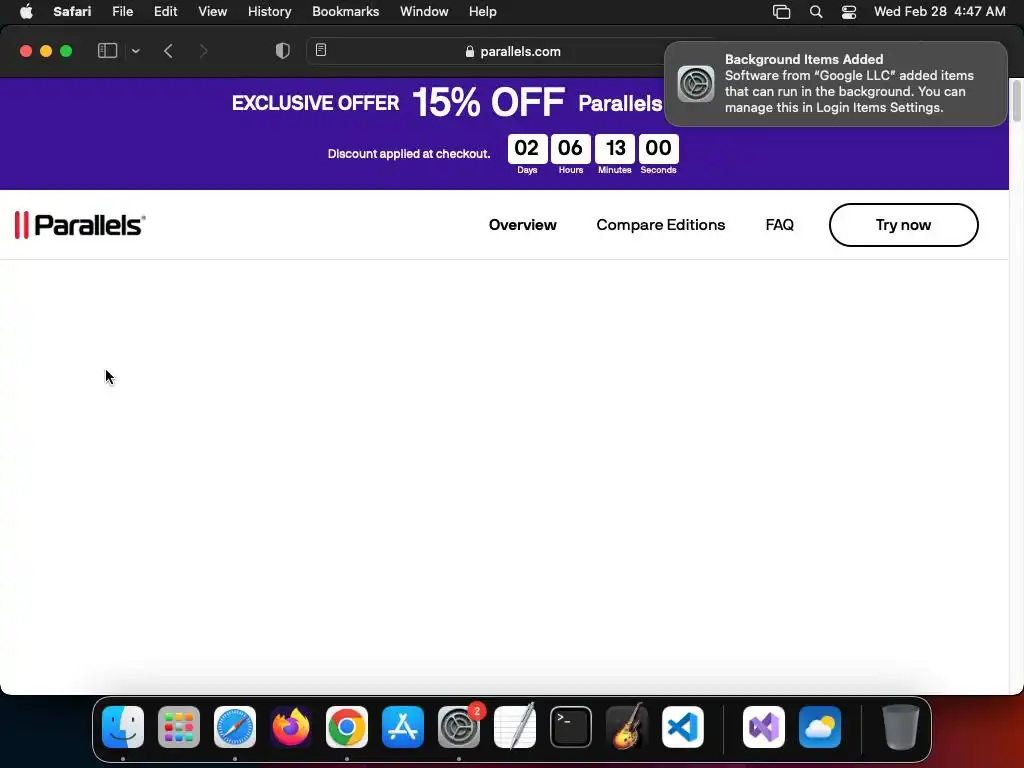The width and height of the screenshot is (1024, 768).
Task: Go forward with the forward arrow
Action: 203,51
